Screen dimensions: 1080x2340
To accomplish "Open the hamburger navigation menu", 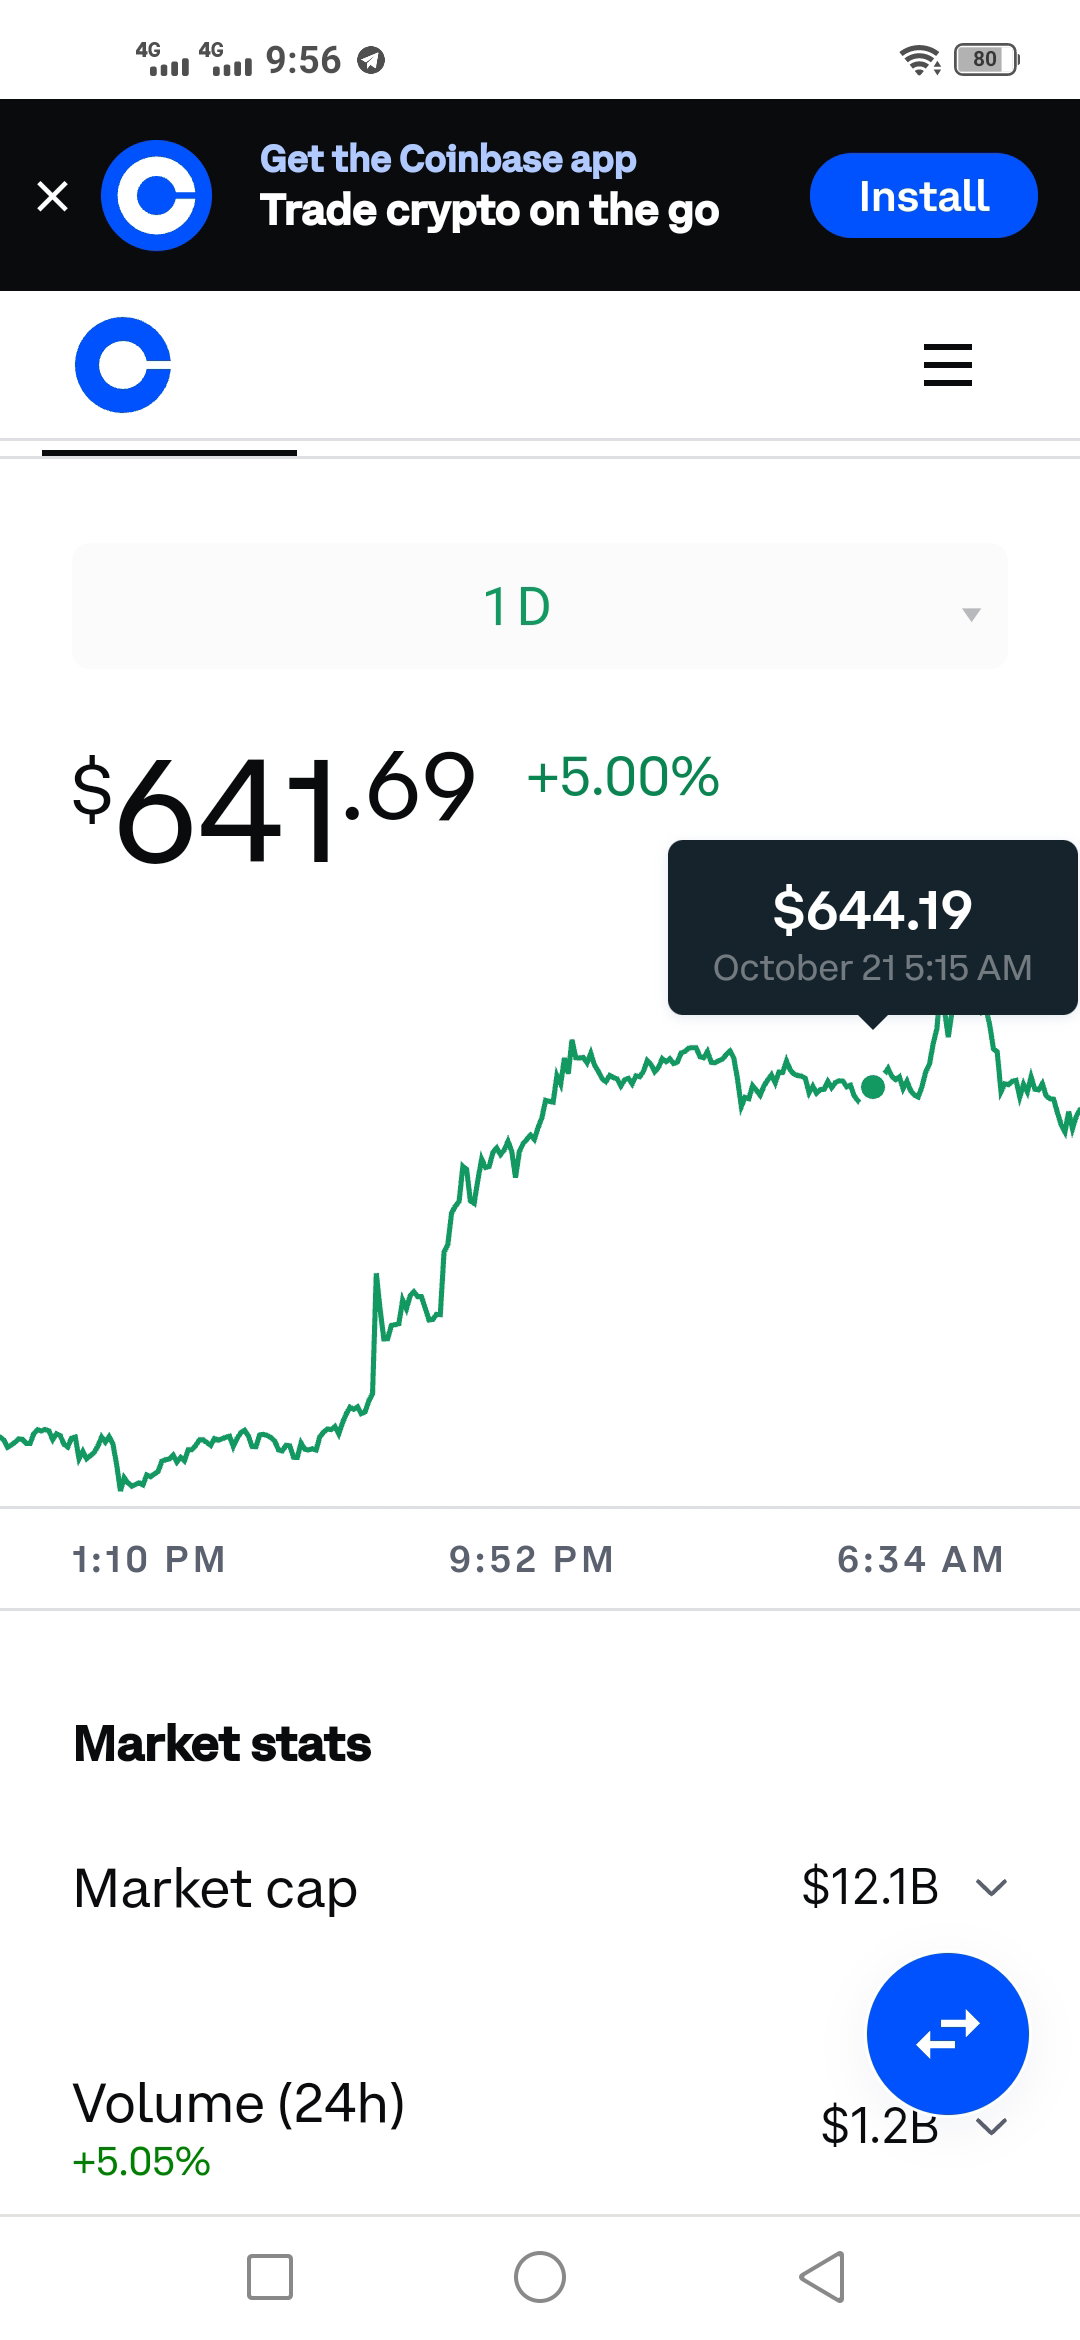I will 947,365.
